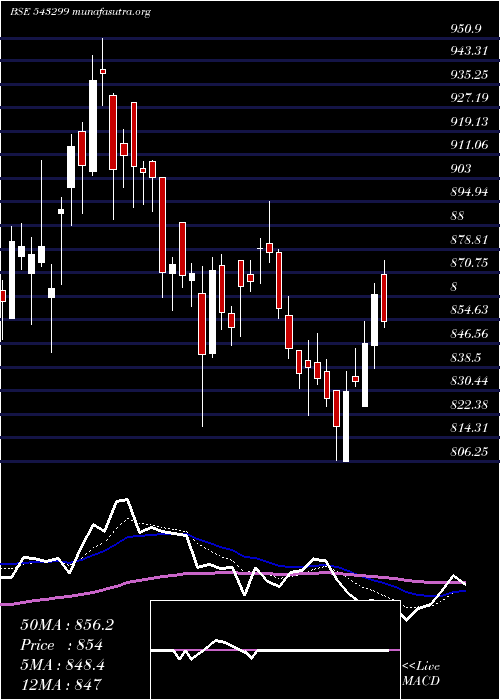Select the 935.25 price axis label
This screenshot has height=700, width=500.
[x=469, y=75]
